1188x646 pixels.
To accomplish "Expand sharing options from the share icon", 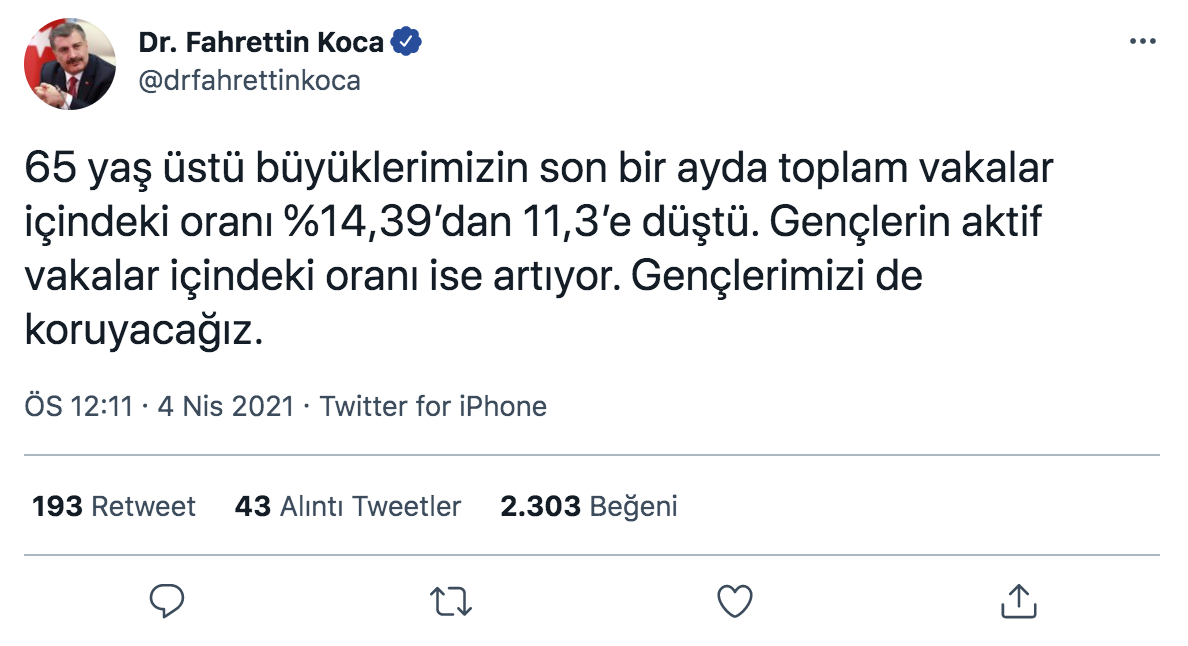I will pos(1020,601).
